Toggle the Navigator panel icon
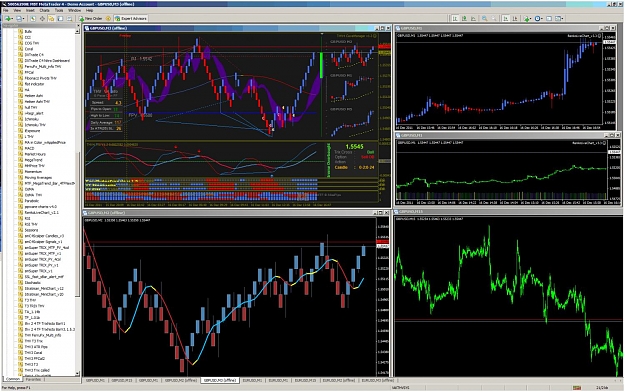 pyautogui.click(x=51, y=18)
